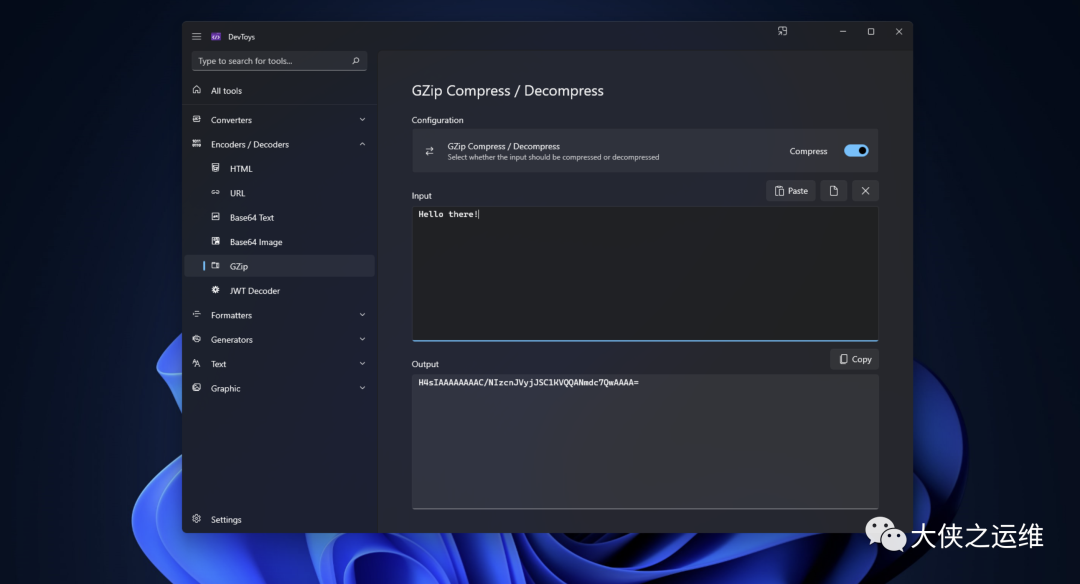The width and height of the screenshot is (1080, 584).
Task: Collapse the Encoders / Decoders chevron
Action: pos(362,144)
